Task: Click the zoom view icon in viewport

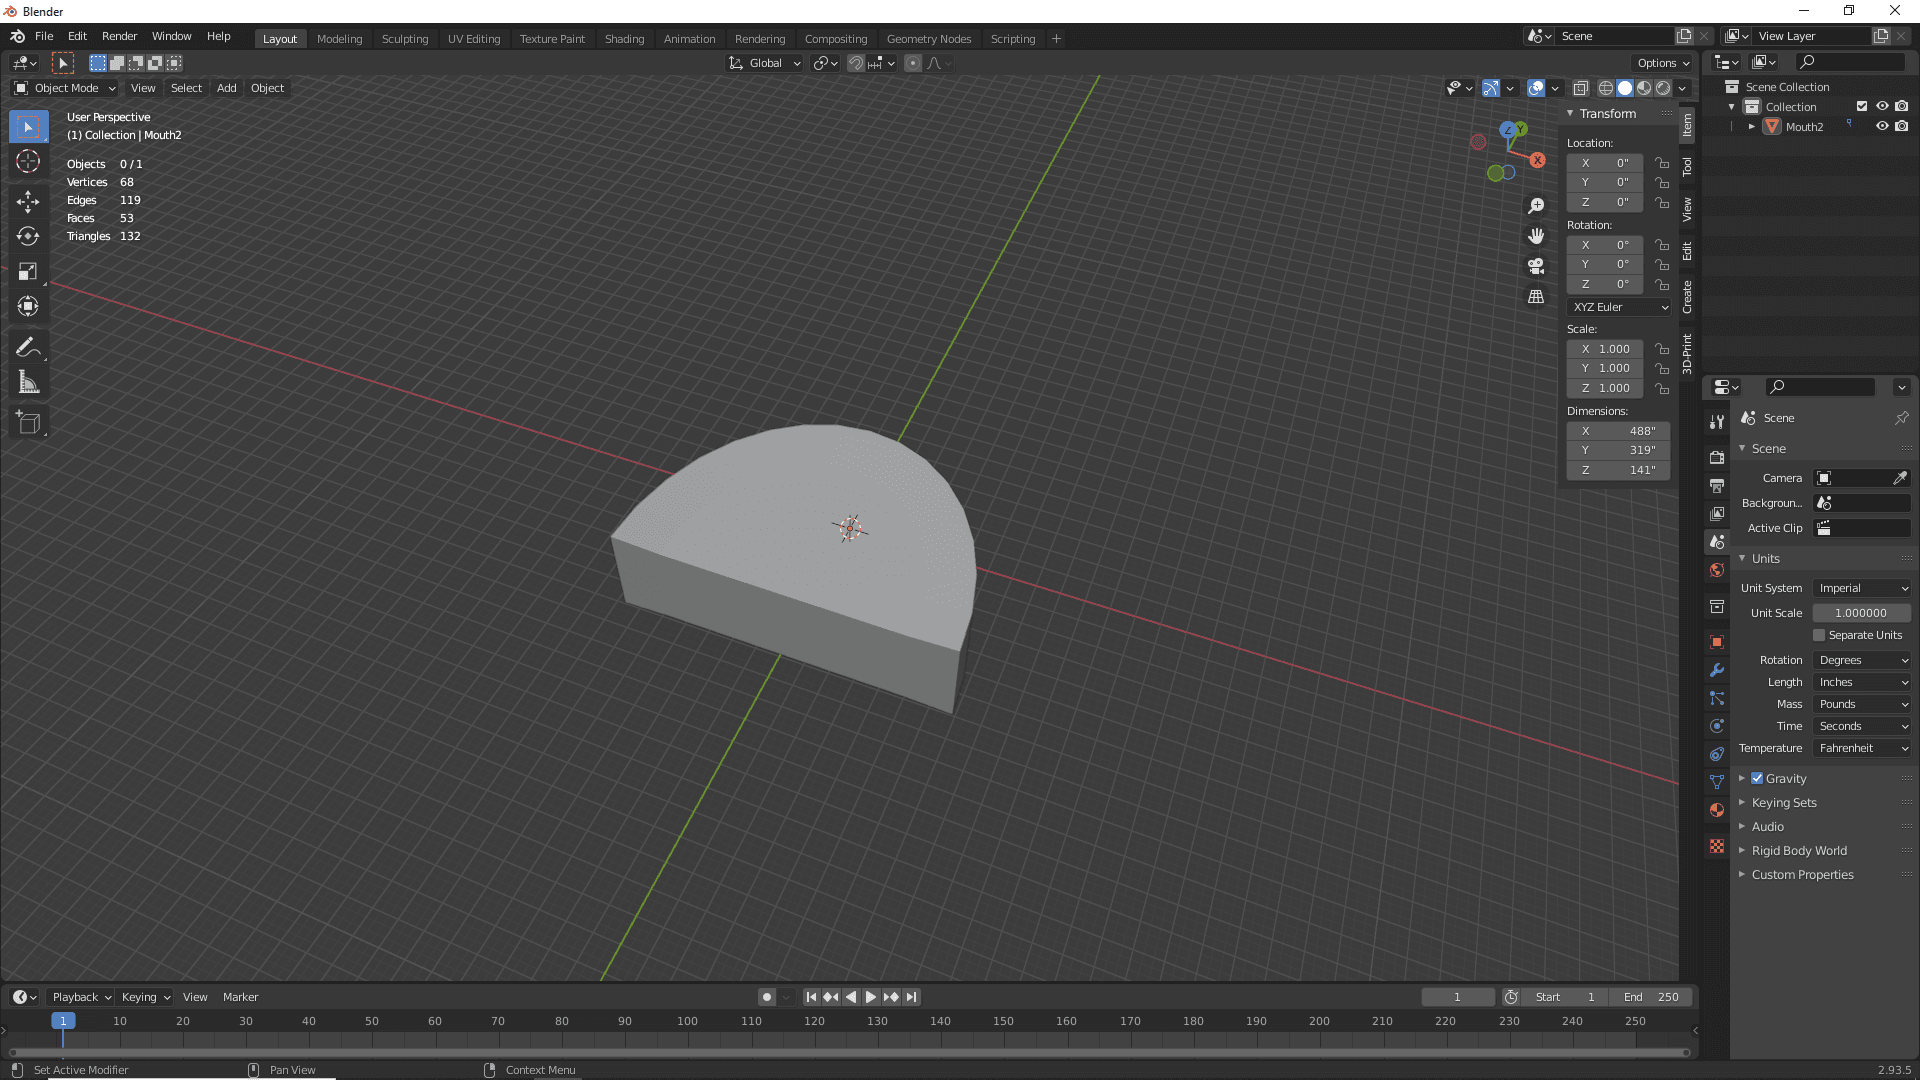Action: point(1536,206)
